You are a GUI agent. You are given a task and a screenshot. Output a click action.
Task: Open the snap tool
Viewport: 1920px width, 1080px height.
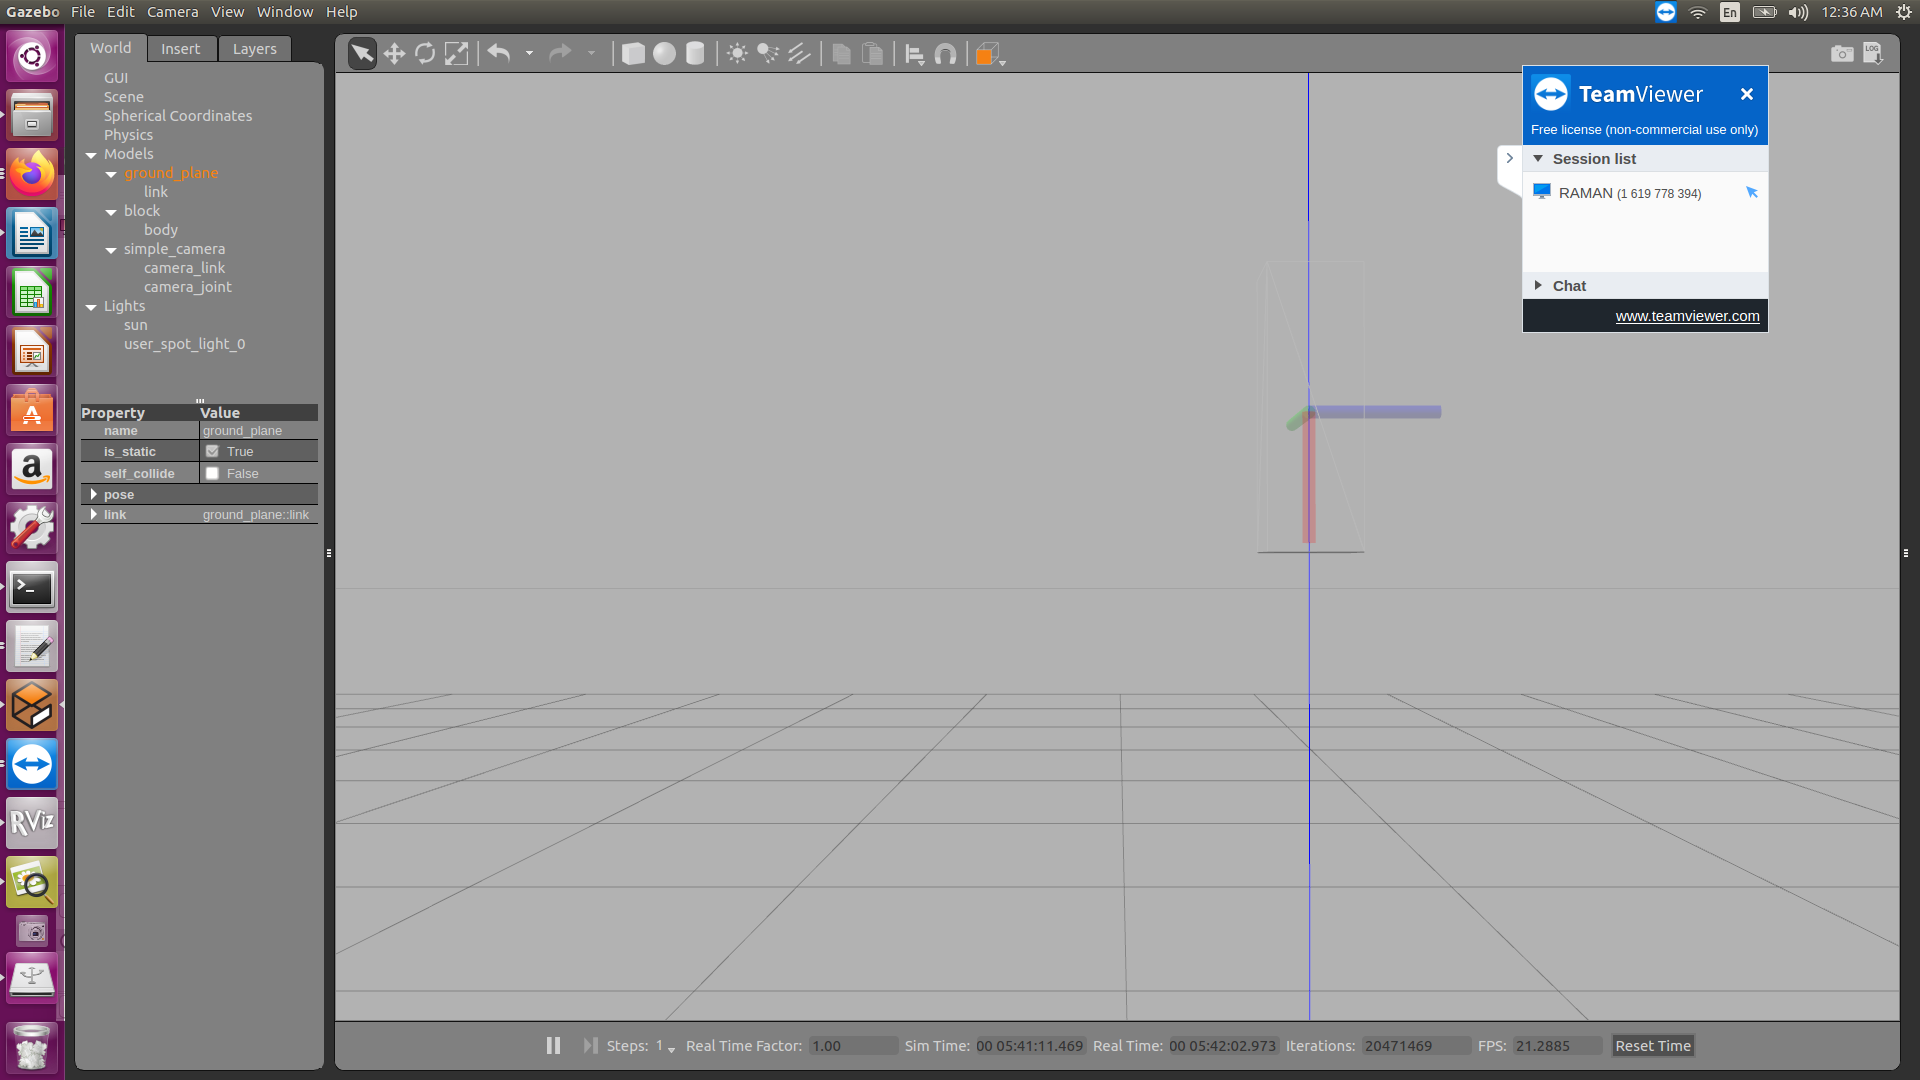946,53
